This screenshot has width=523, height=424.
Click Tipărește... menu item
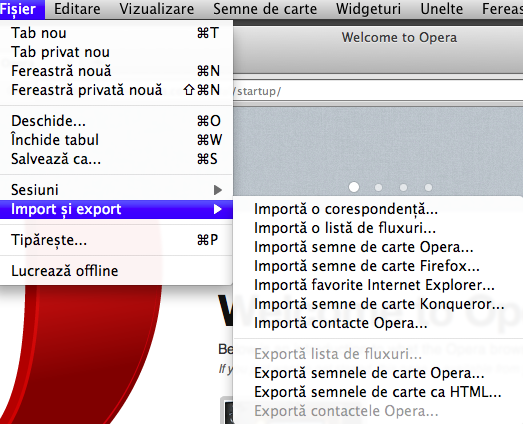[116, 240]
